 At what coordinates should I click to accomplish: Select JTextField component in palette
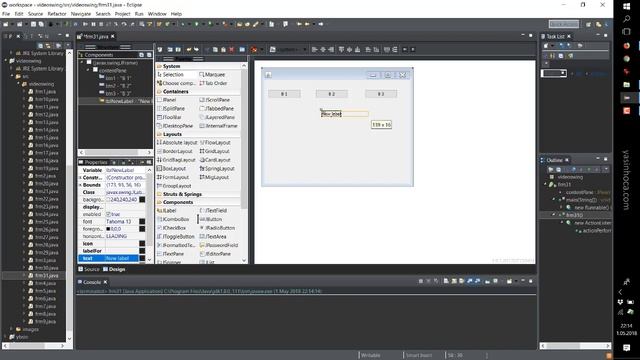click(x=213, y=211)
